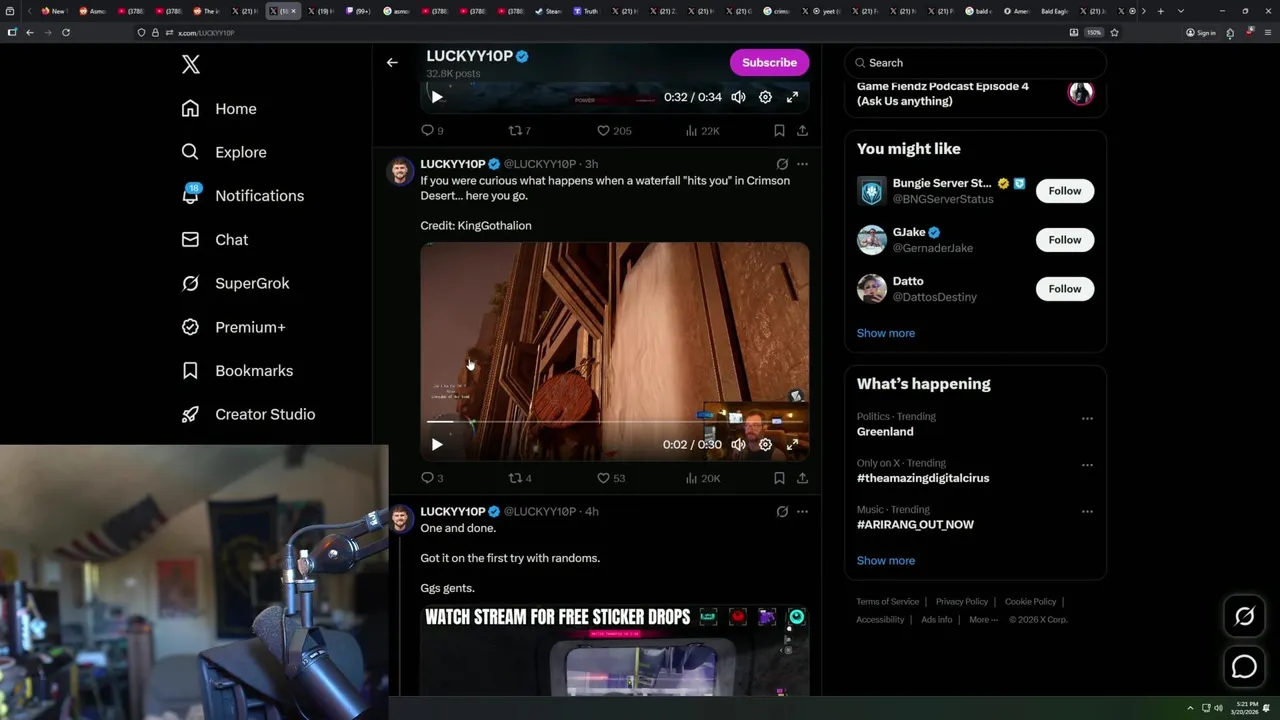Screen dimensions: 1280x720
Task: Show more under You might like
Action: (886, 333)
